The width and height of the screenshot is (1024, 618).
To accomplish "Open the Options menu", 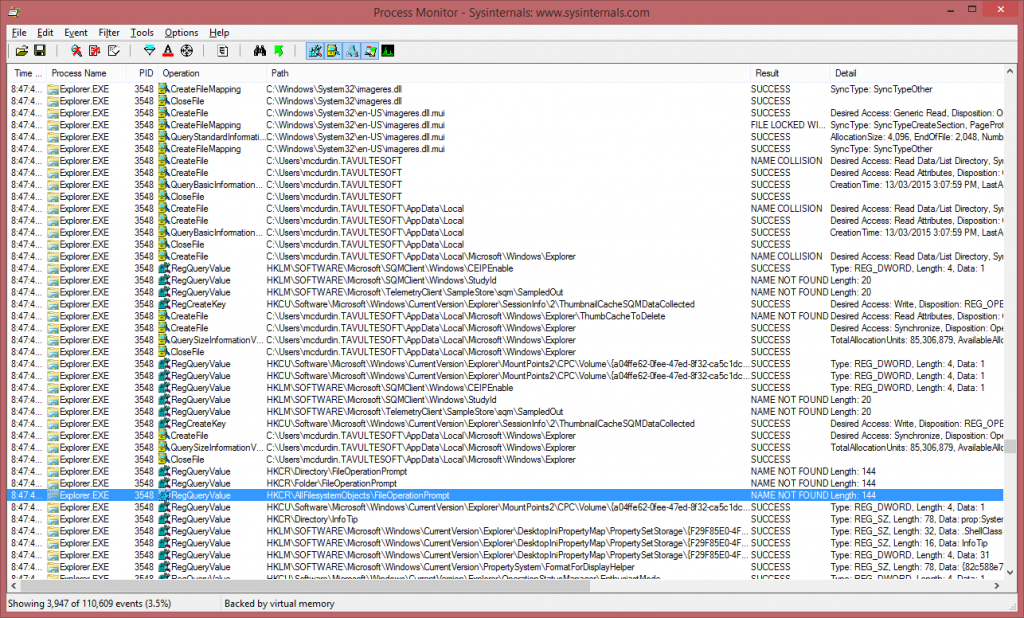I will (x=181, y=33).
